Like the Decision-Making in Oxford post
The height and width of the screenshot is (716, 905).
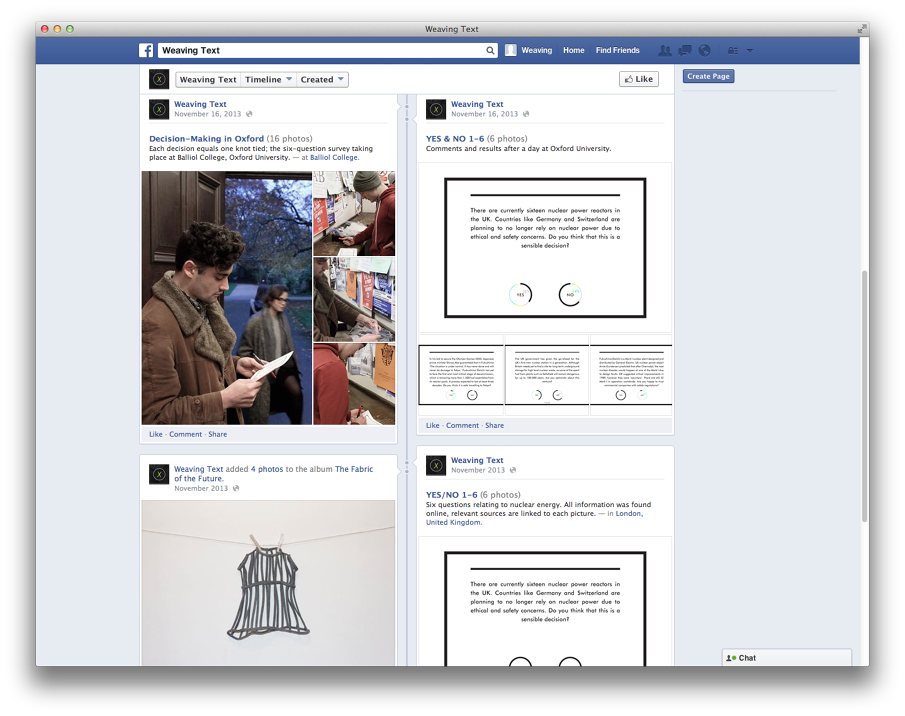(x=155, y=434)
